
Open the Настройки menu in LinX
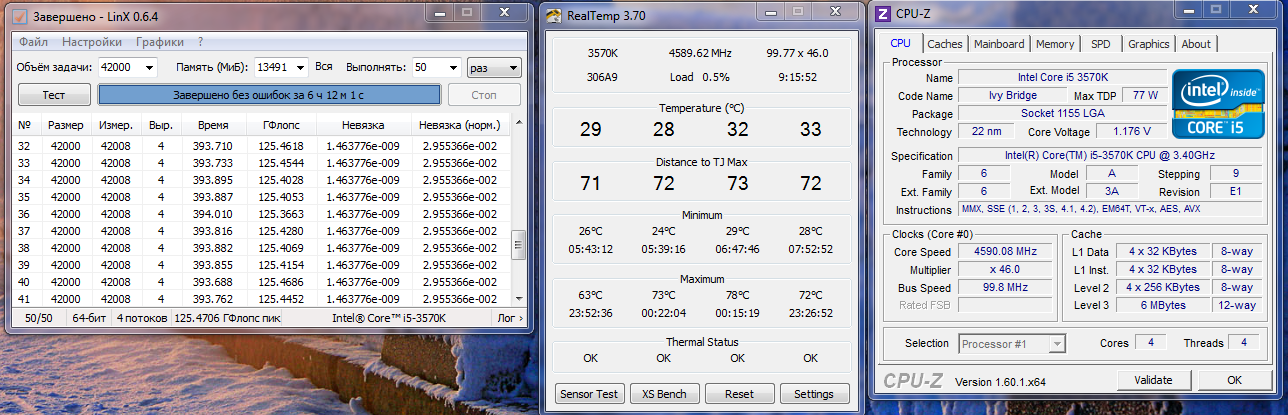tap(92, 42)
